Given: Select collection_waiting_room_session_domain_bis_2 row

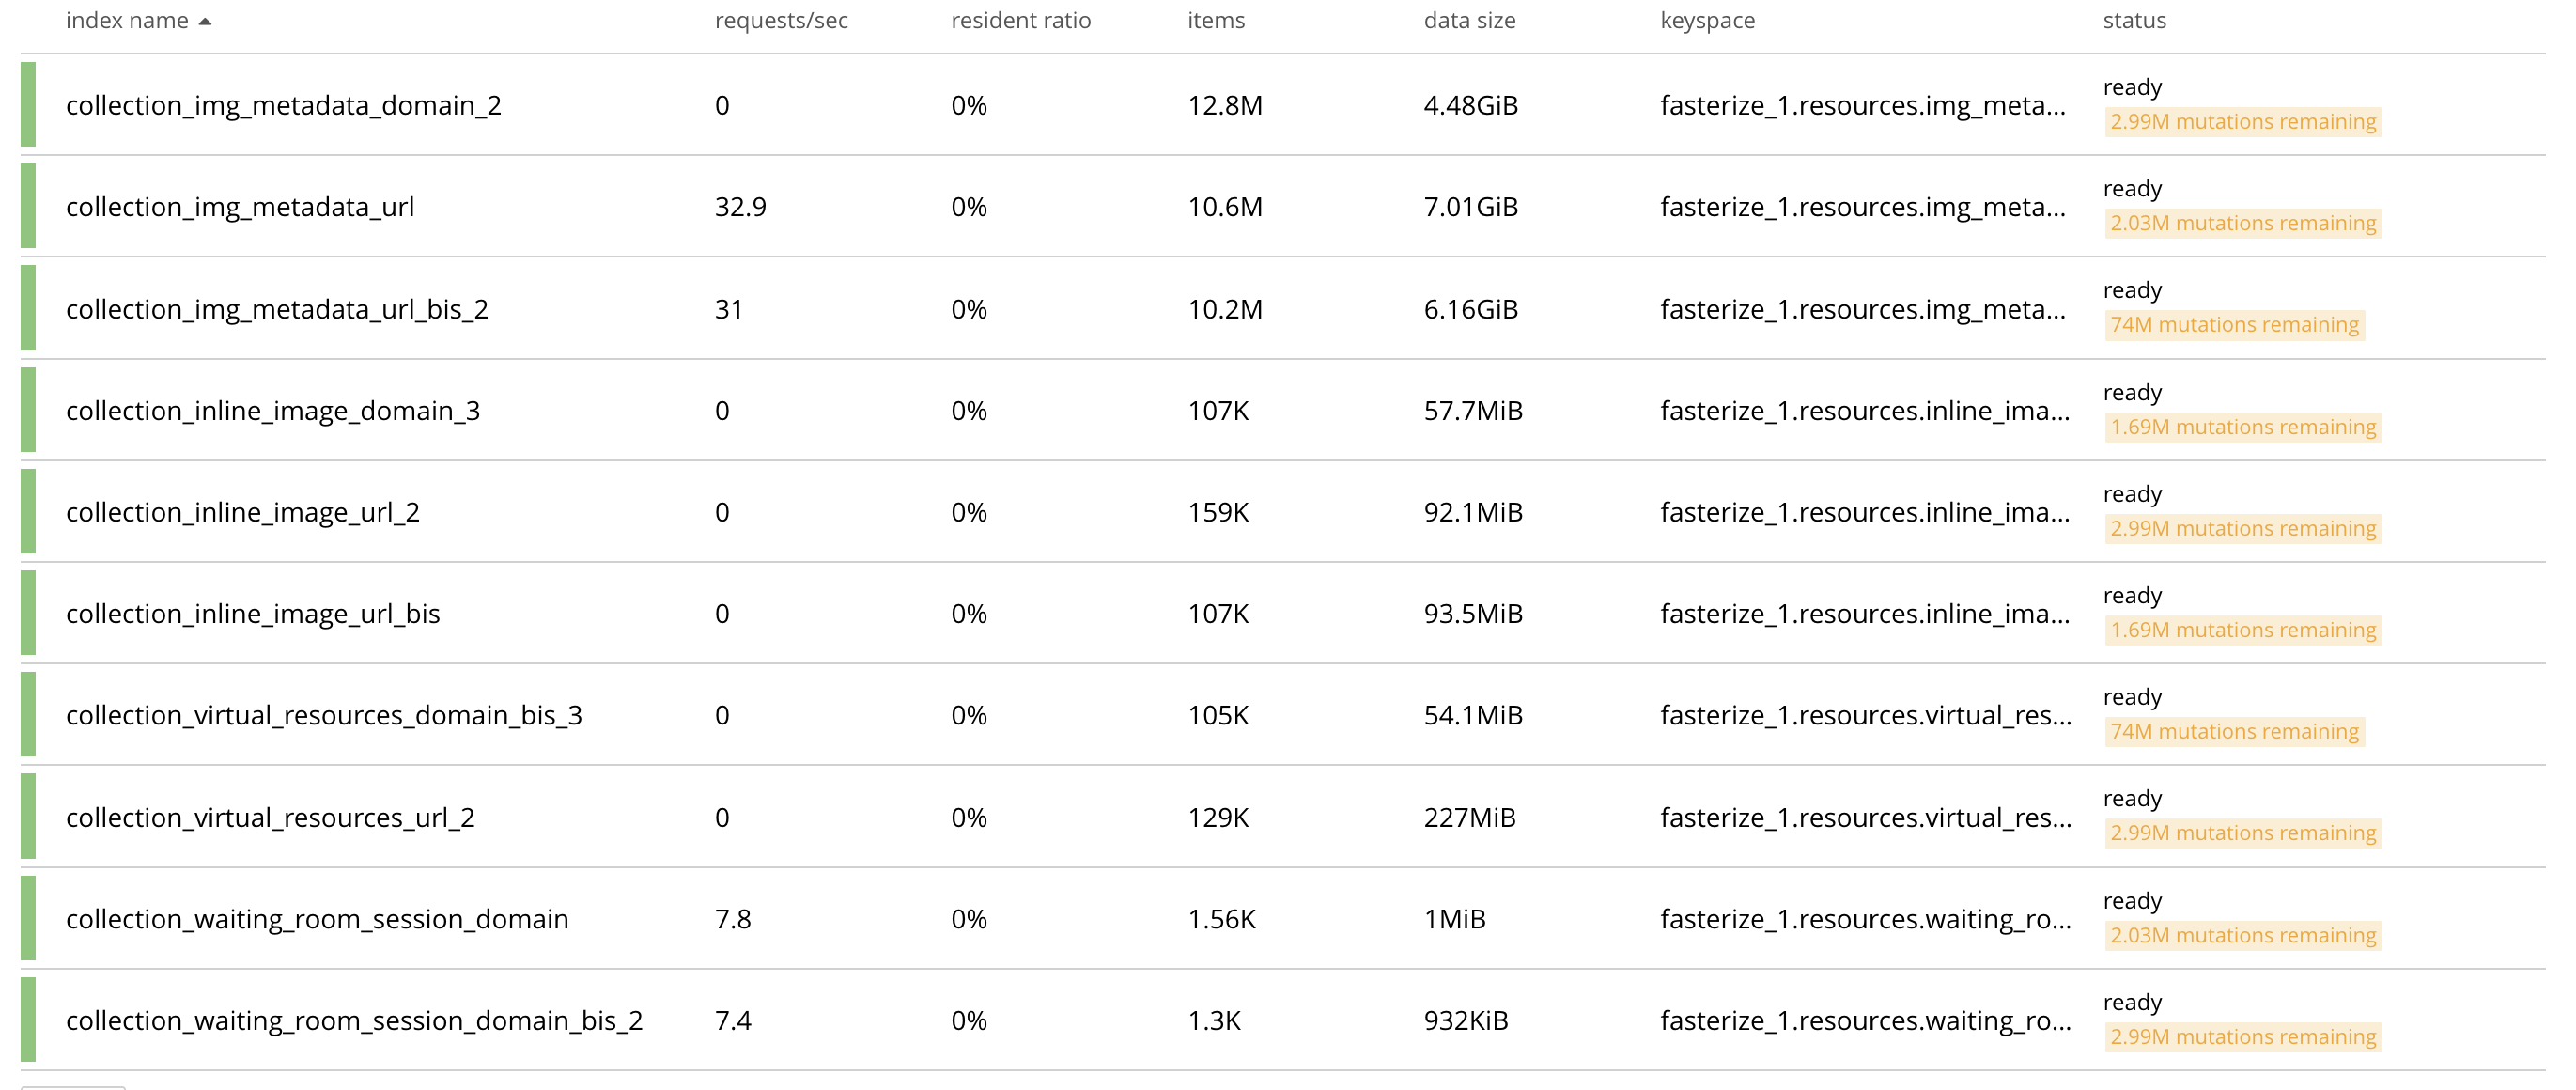Looking at the screenshot, I should pos(1283,1021).
